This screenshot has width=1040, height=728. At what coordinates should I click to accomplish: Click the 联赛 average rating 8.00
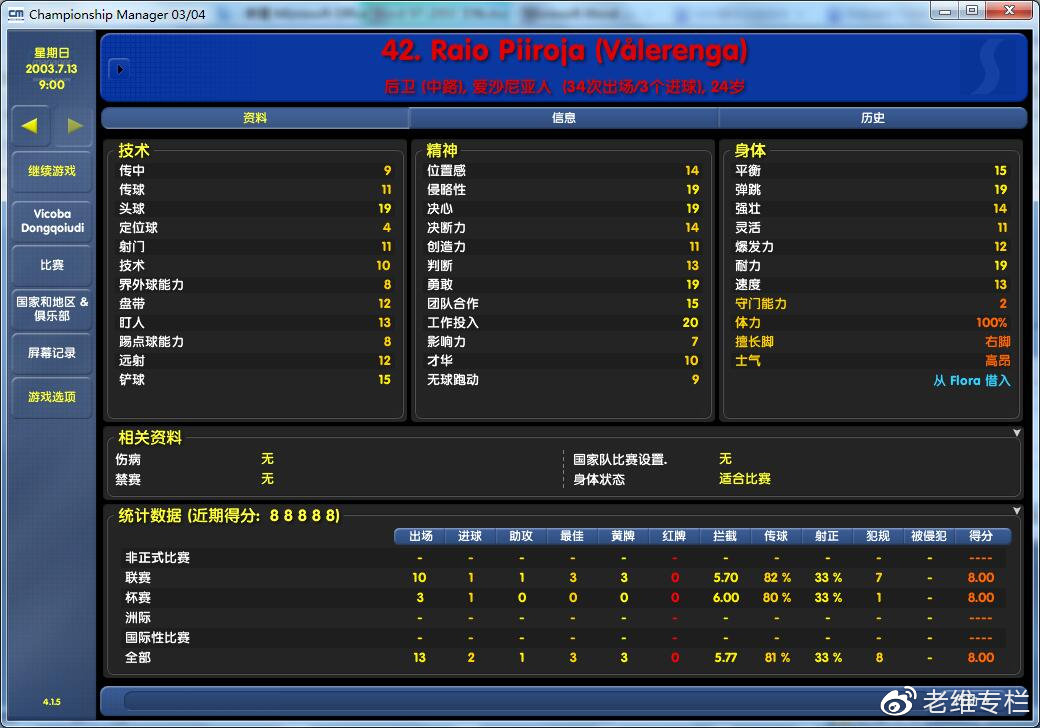pos(981,577)
